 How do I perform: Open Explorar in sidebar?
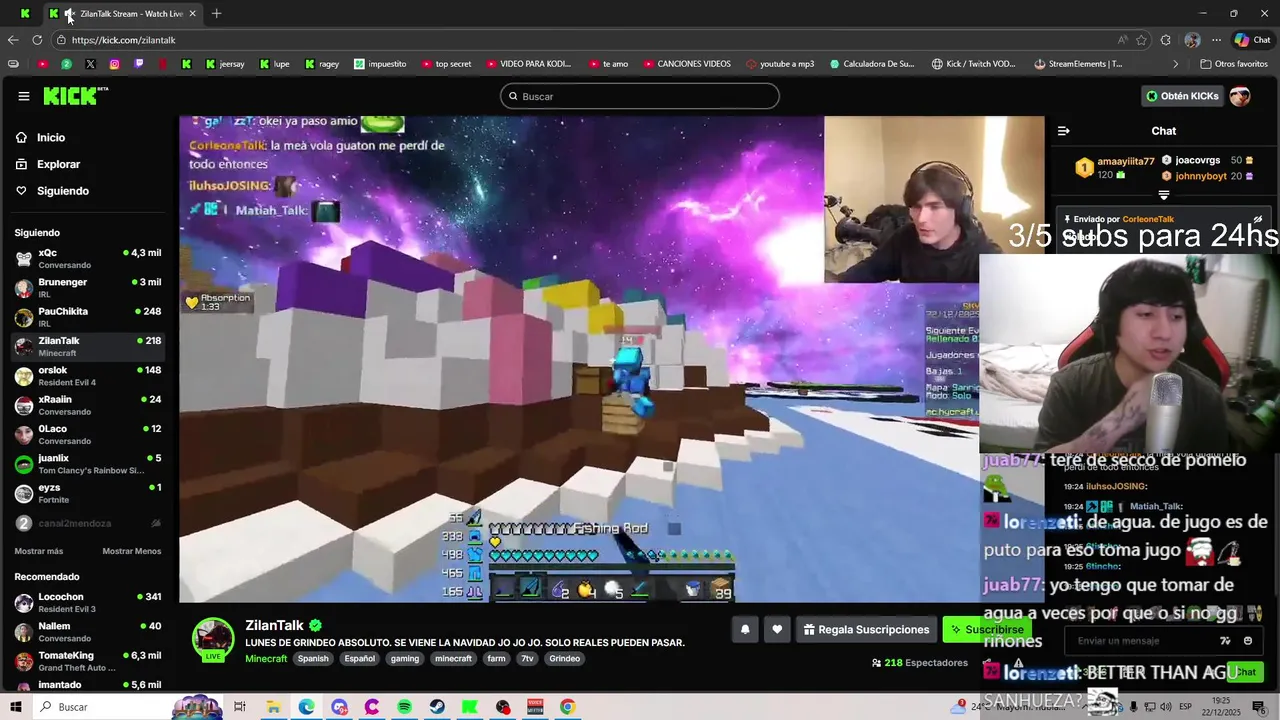coord(58,164)
